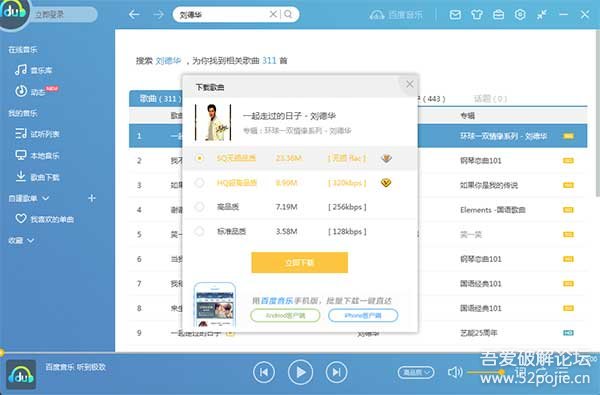600x395 pixels.
Task: Open the settings gear icon
Action: 520,15
